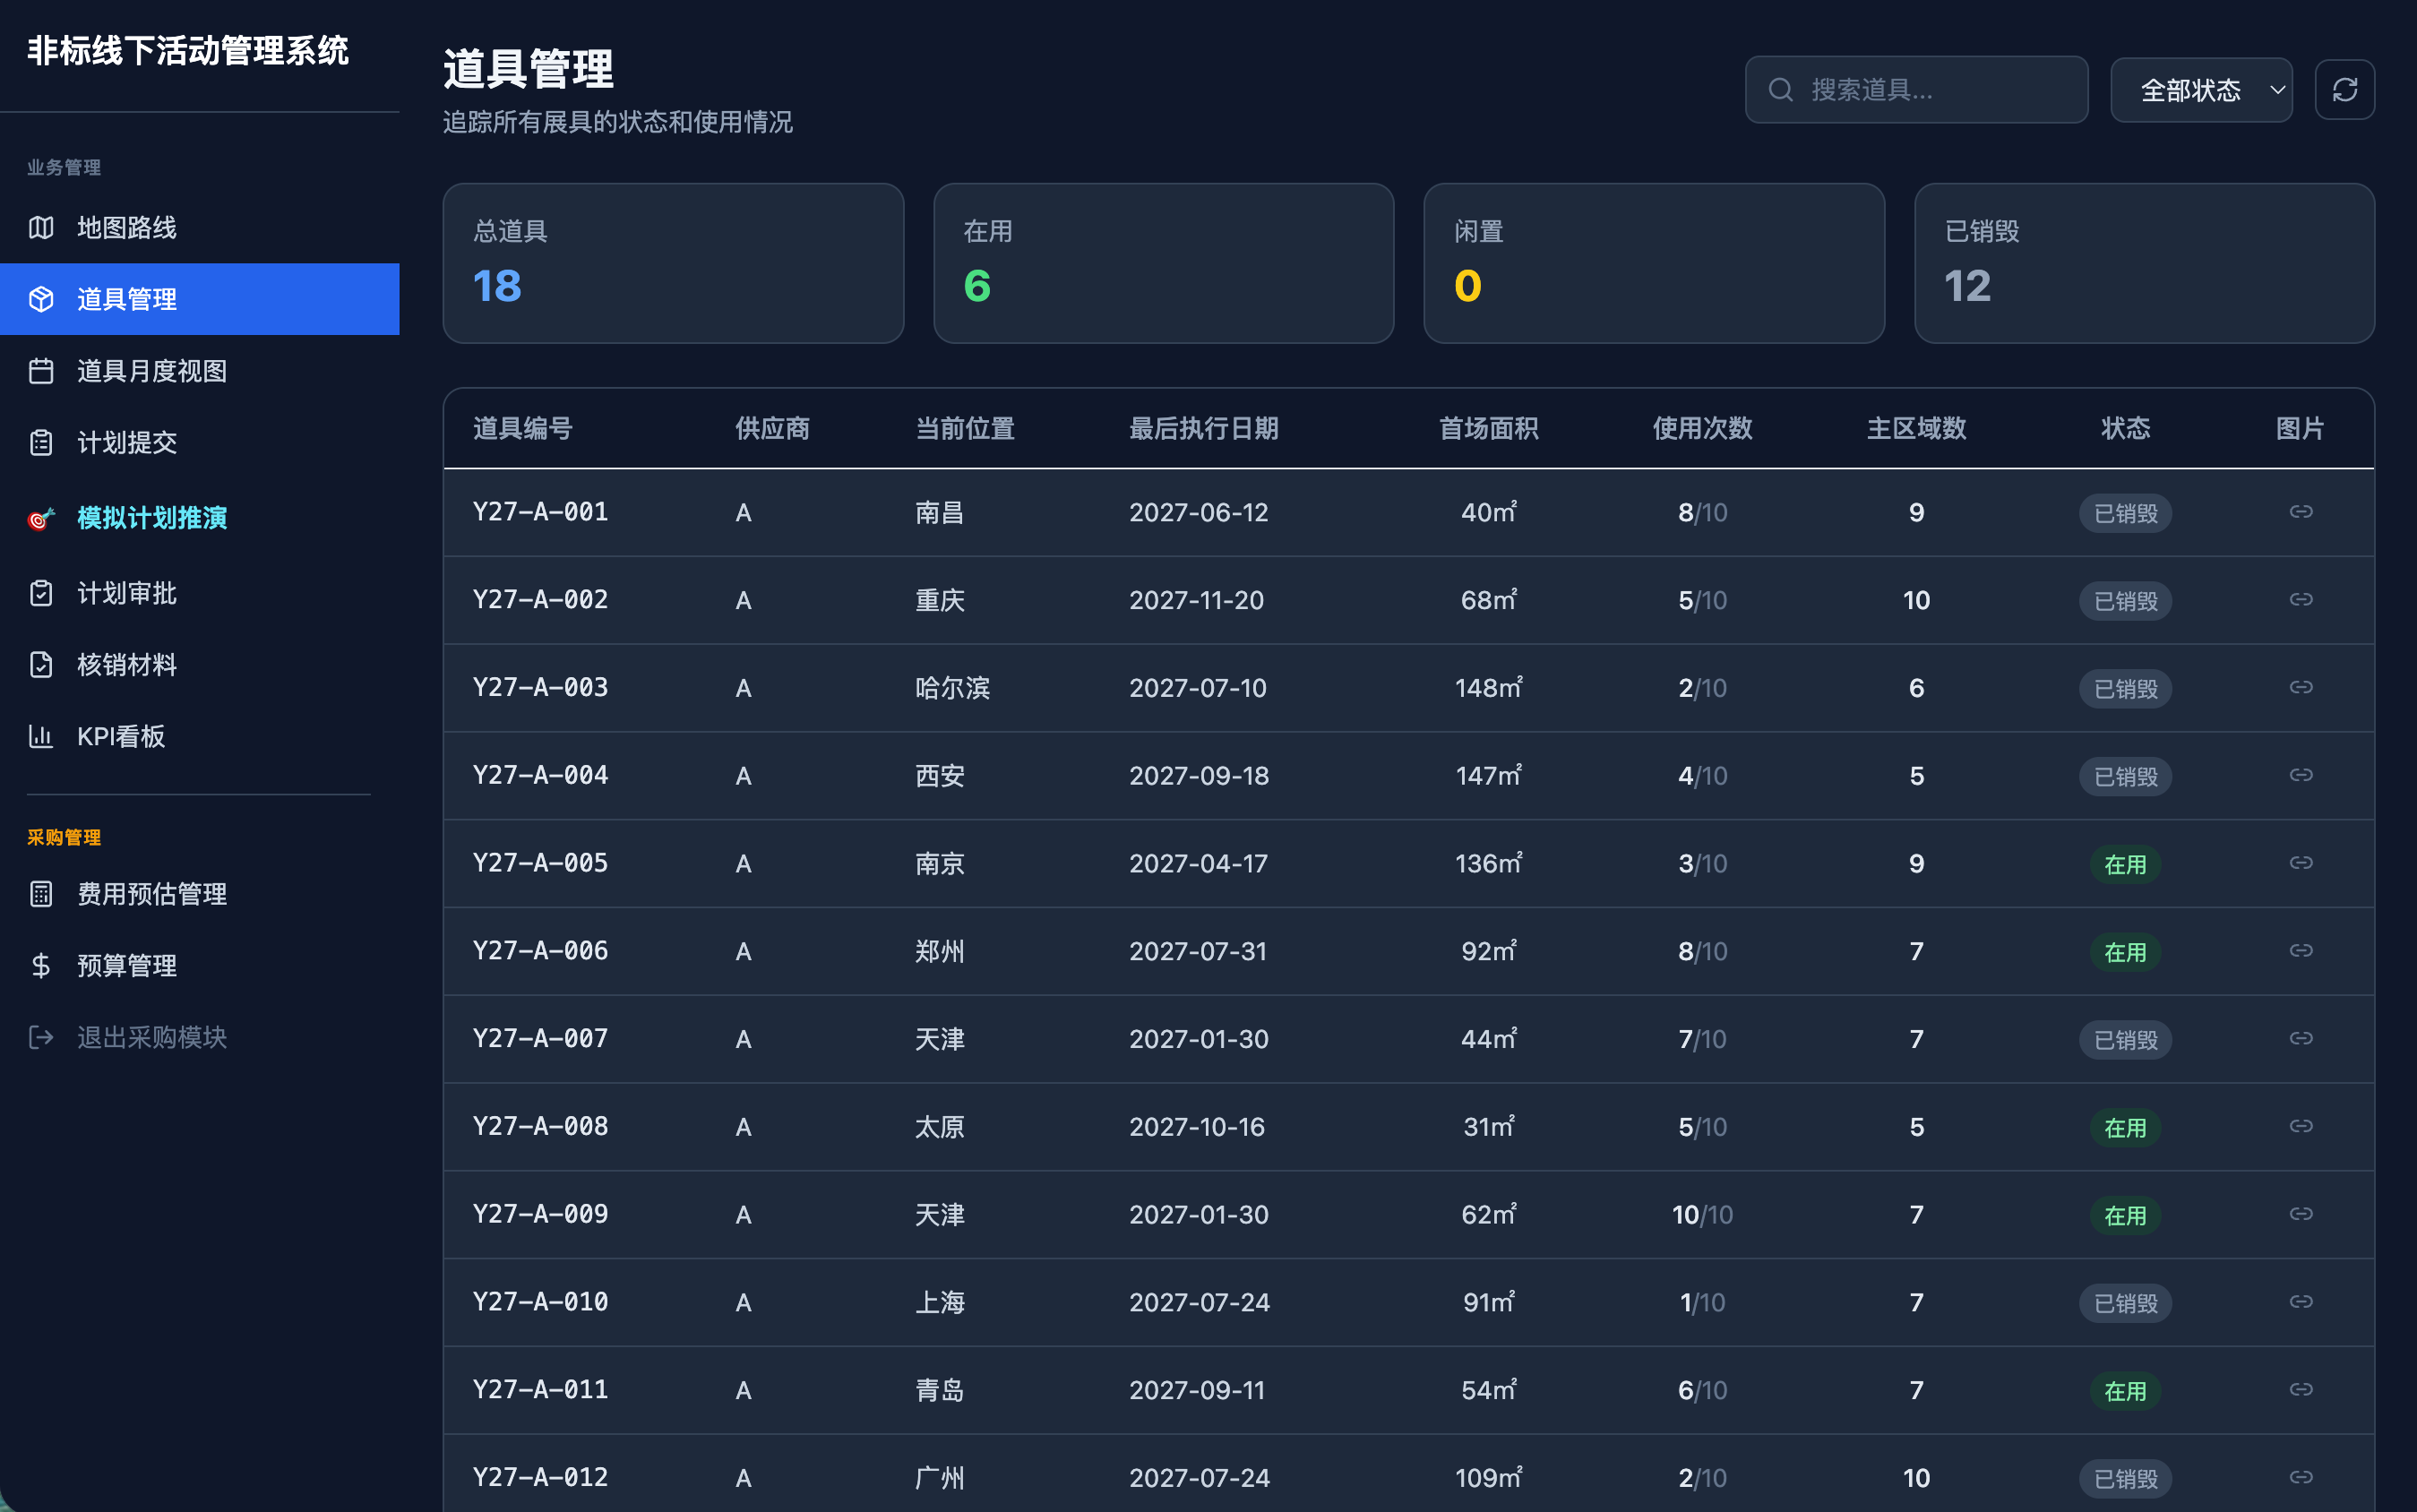Click the bar chart icon beside KPI看板

(41, 736)
